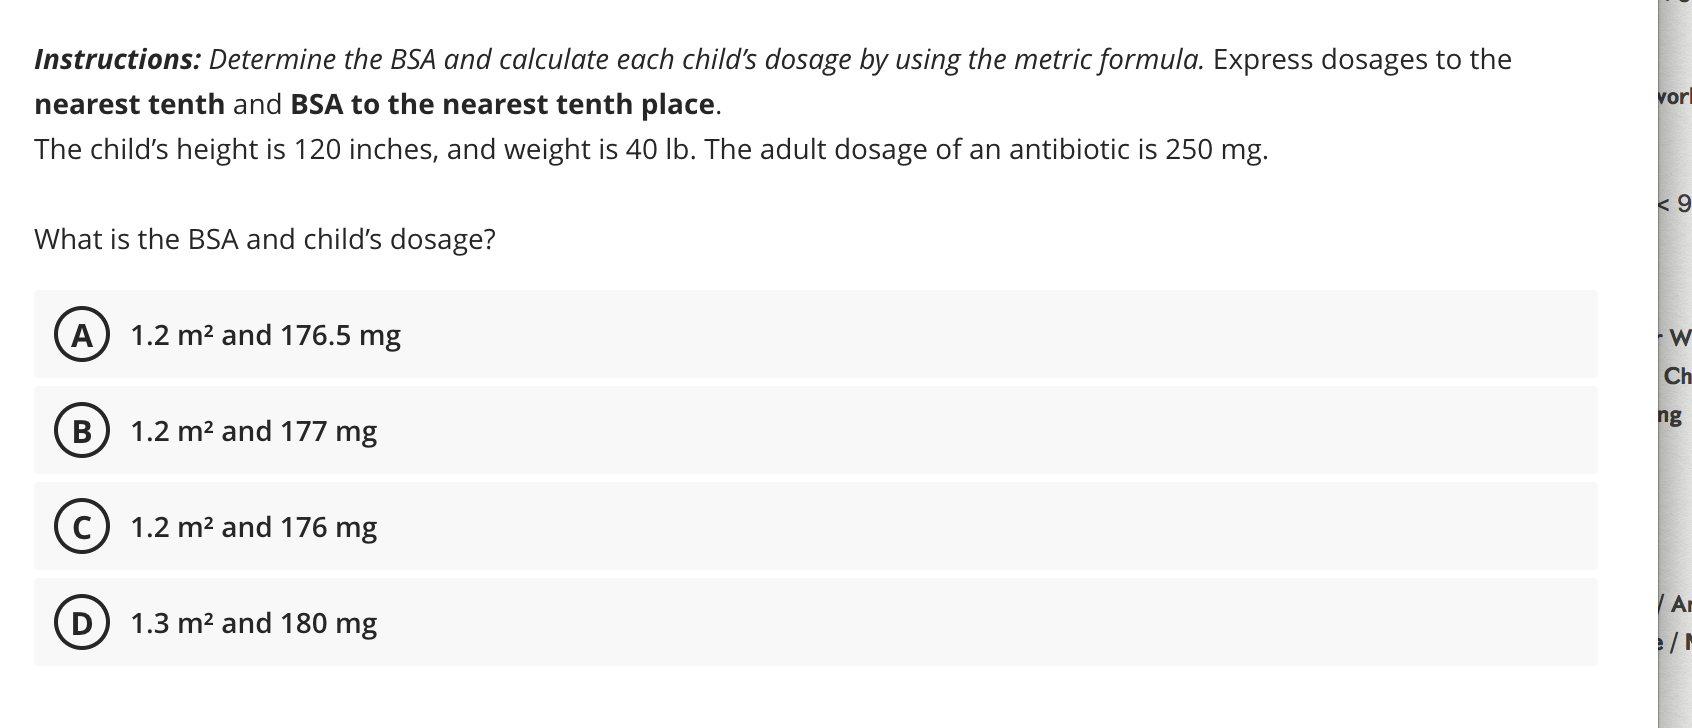The height and width of the screenshot is (728, 1692).
Task: Select answer '1.2 m² and 177 mg'
Action: click(253, 431)
